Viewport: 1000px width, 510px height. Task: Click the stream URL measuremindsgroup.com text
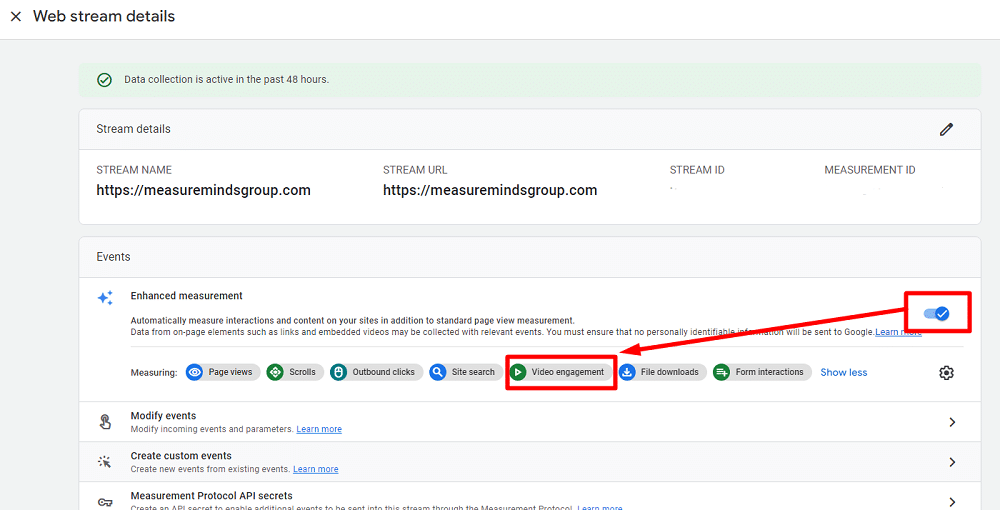(490, 190)
